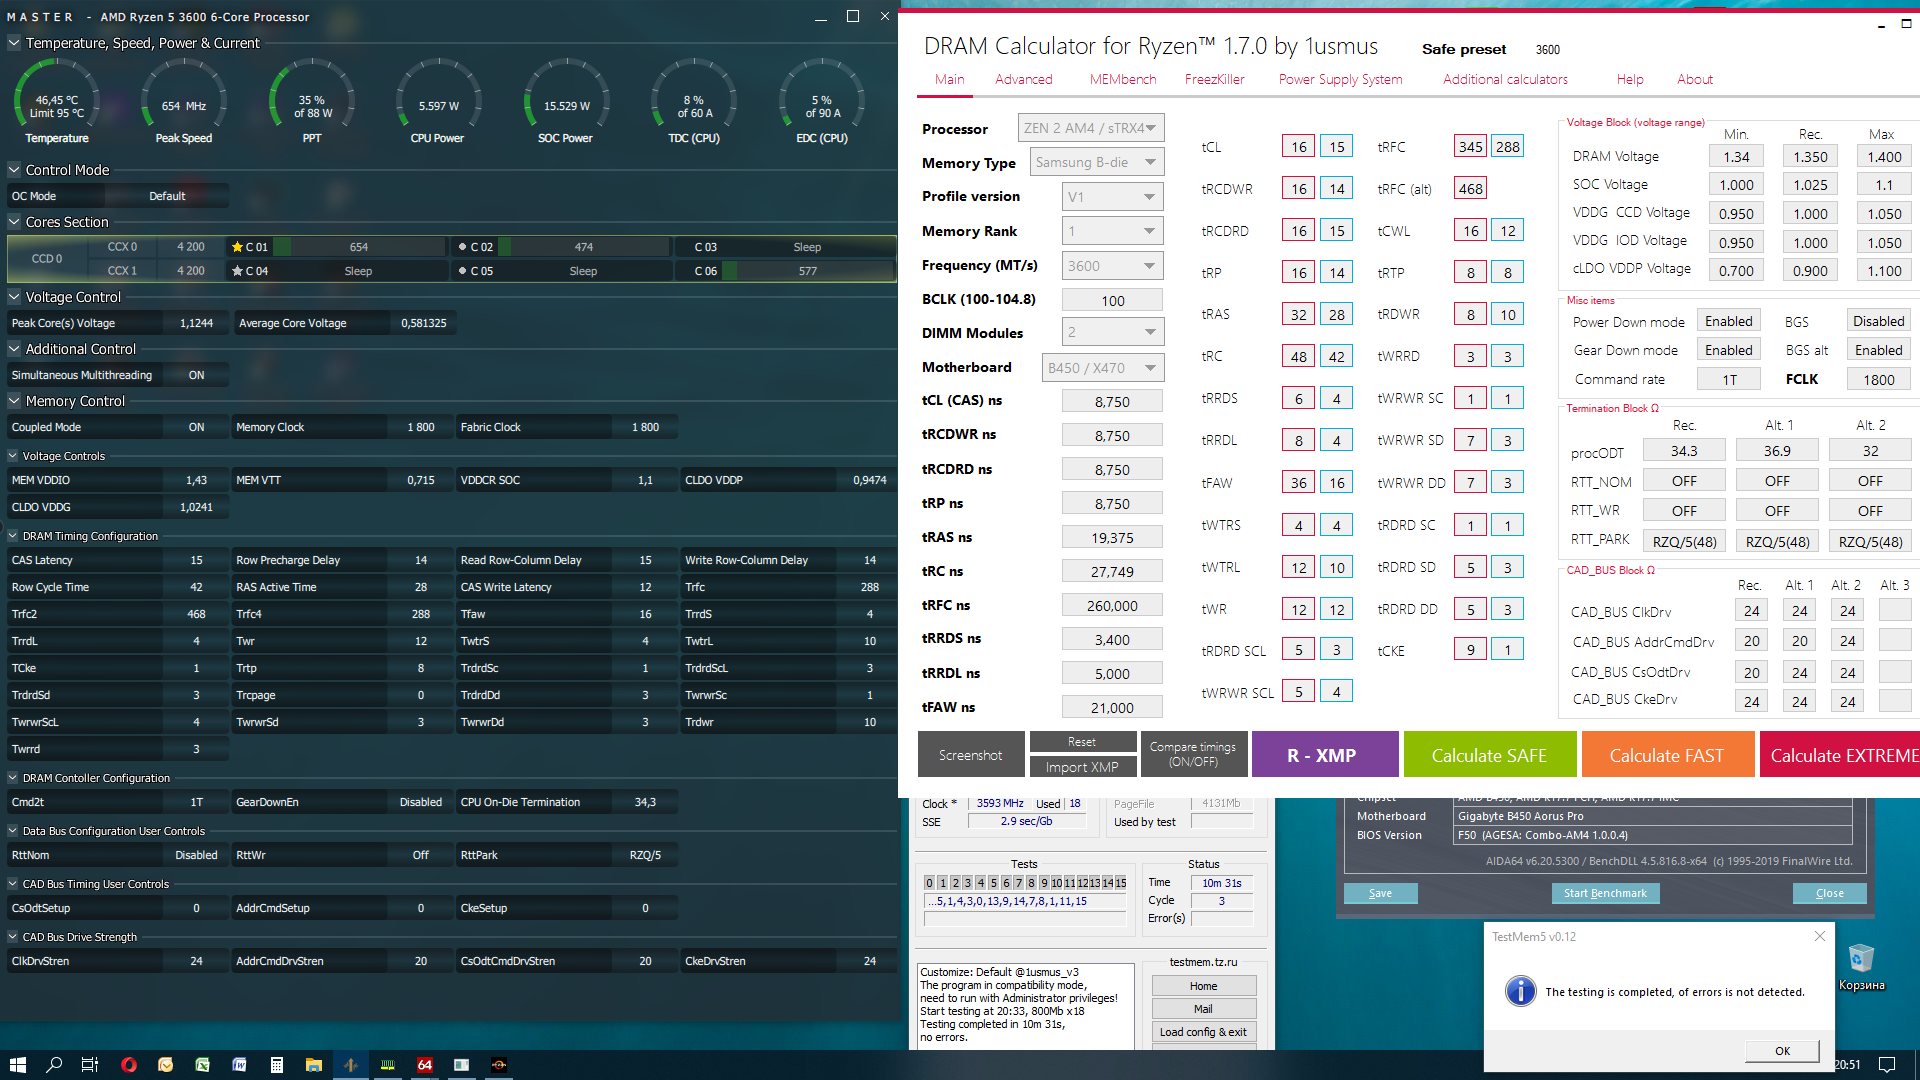Collapse the Memory Control section
The image size is (1920, 1080).
(14, 401)
